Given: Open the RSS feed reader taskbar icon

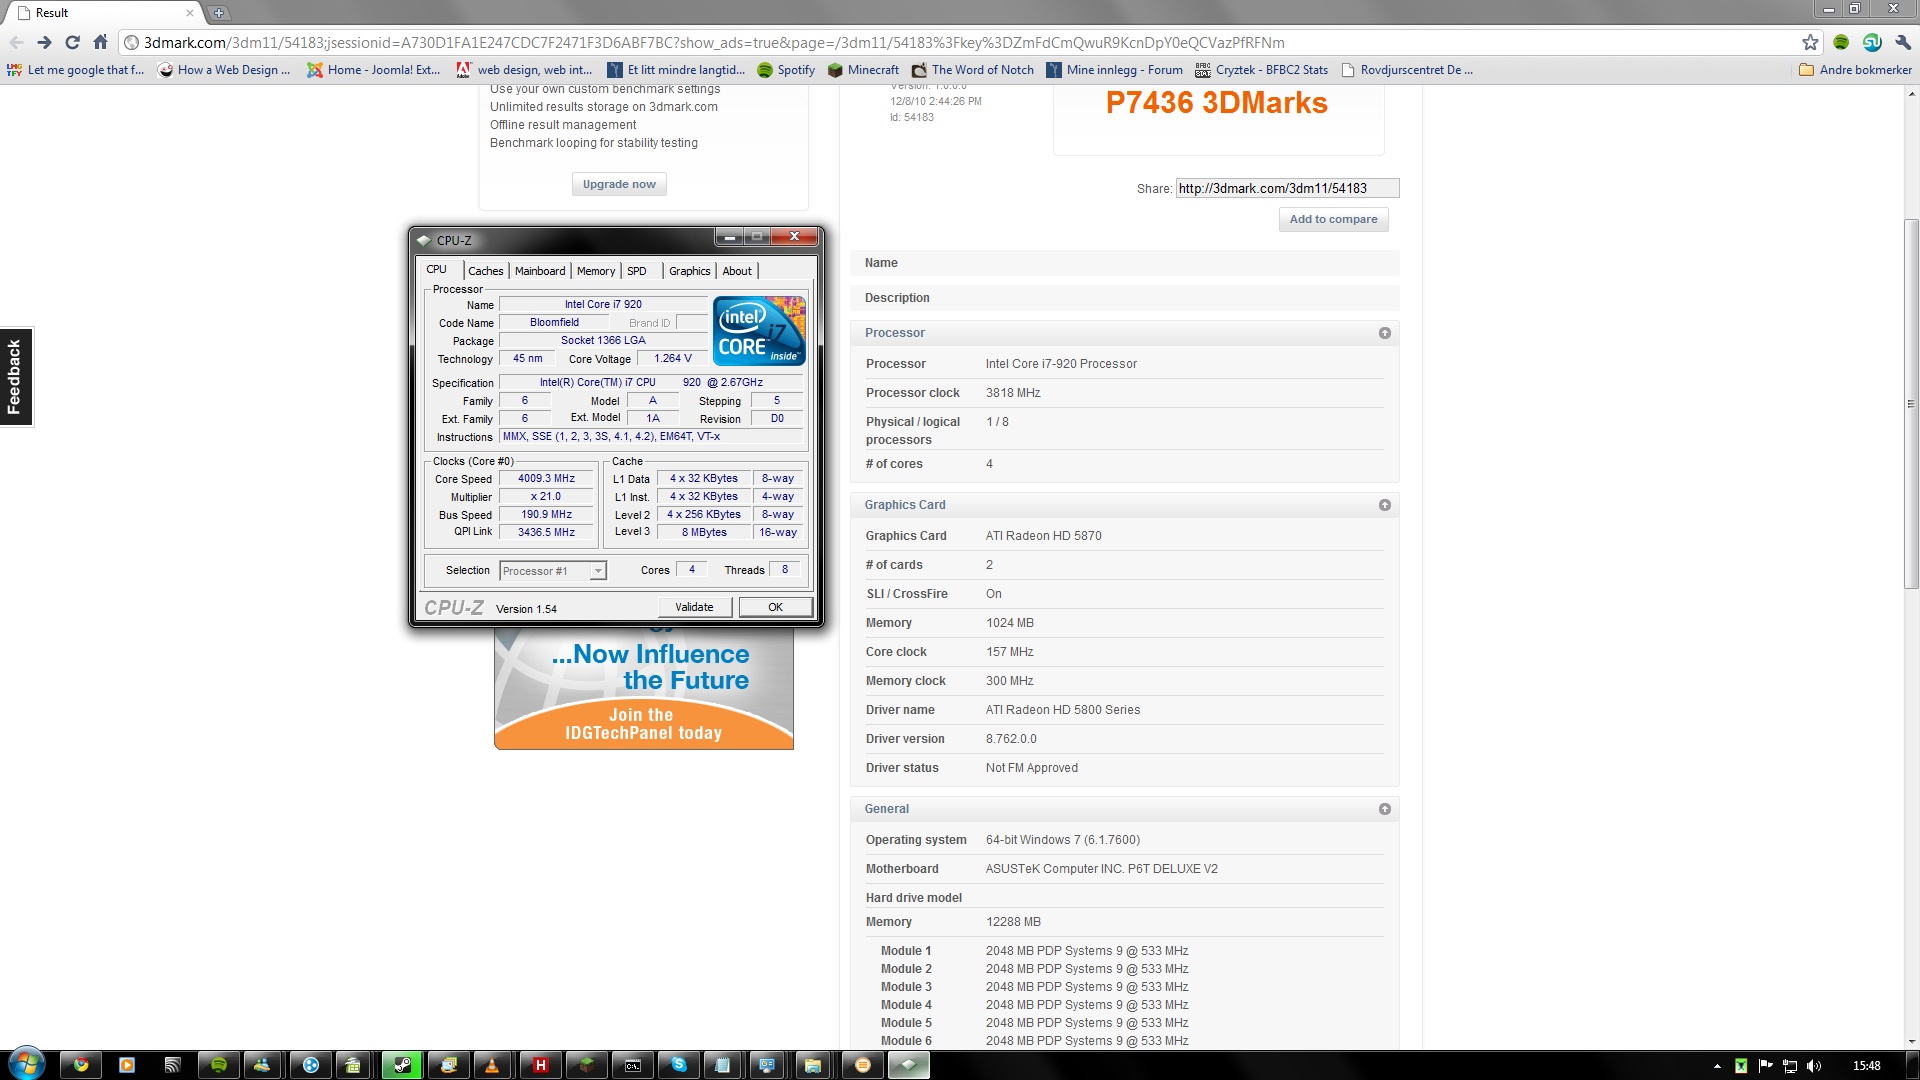Looking at the screenshot, I should pyautogui.click(x=173, y=1065).
